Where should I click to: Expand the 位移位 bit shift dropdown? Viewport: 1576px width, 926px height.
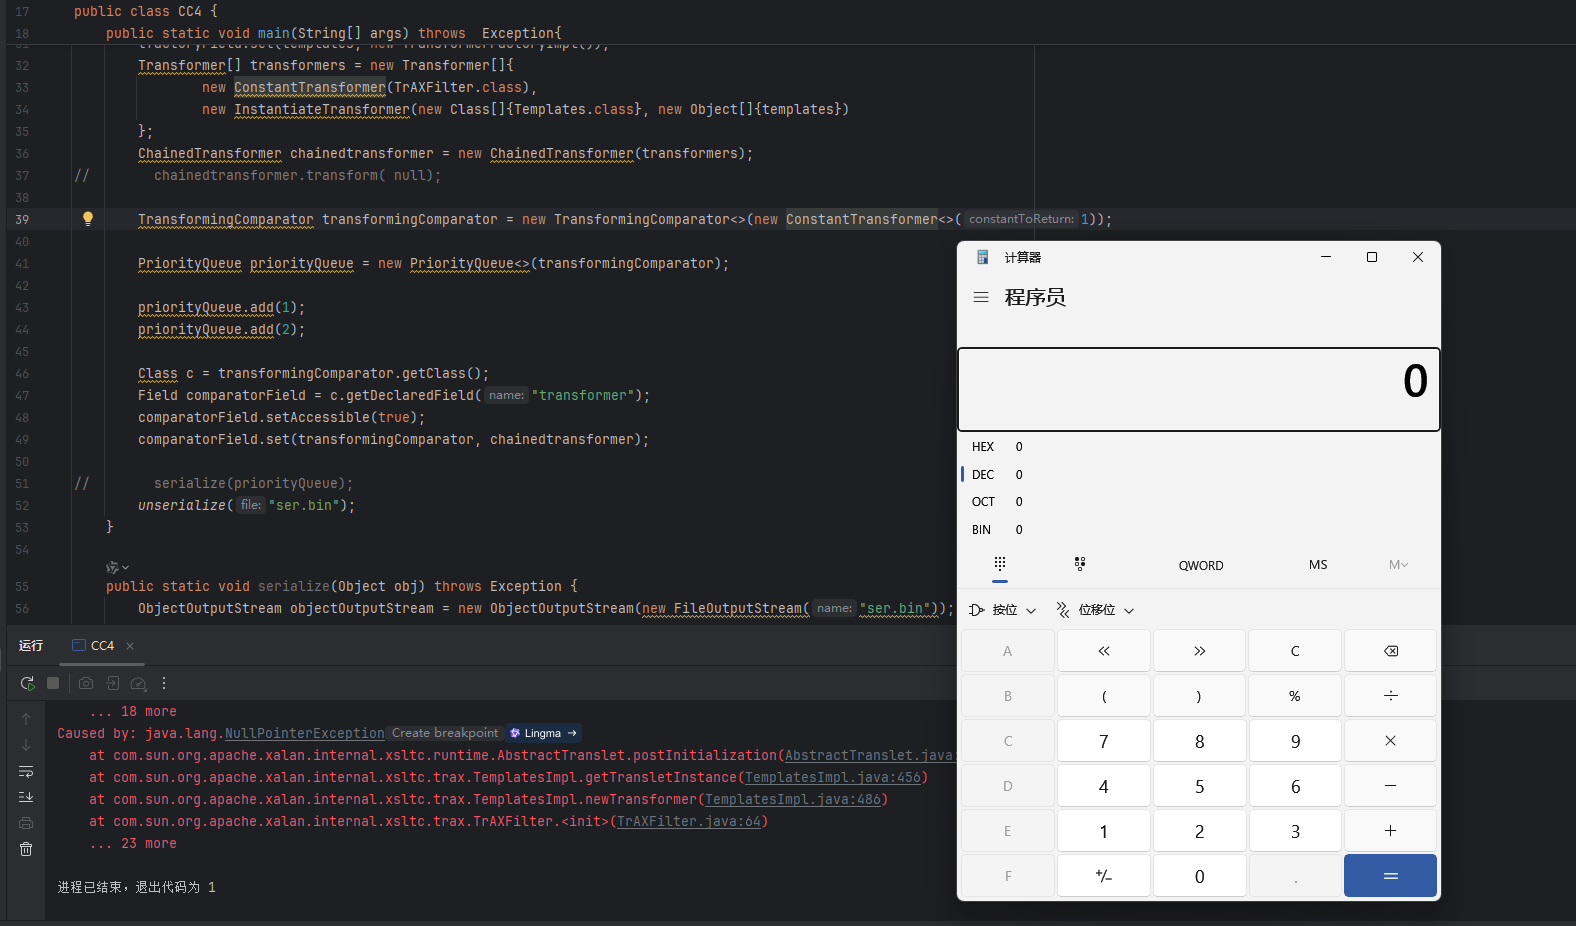[1096, 610]
